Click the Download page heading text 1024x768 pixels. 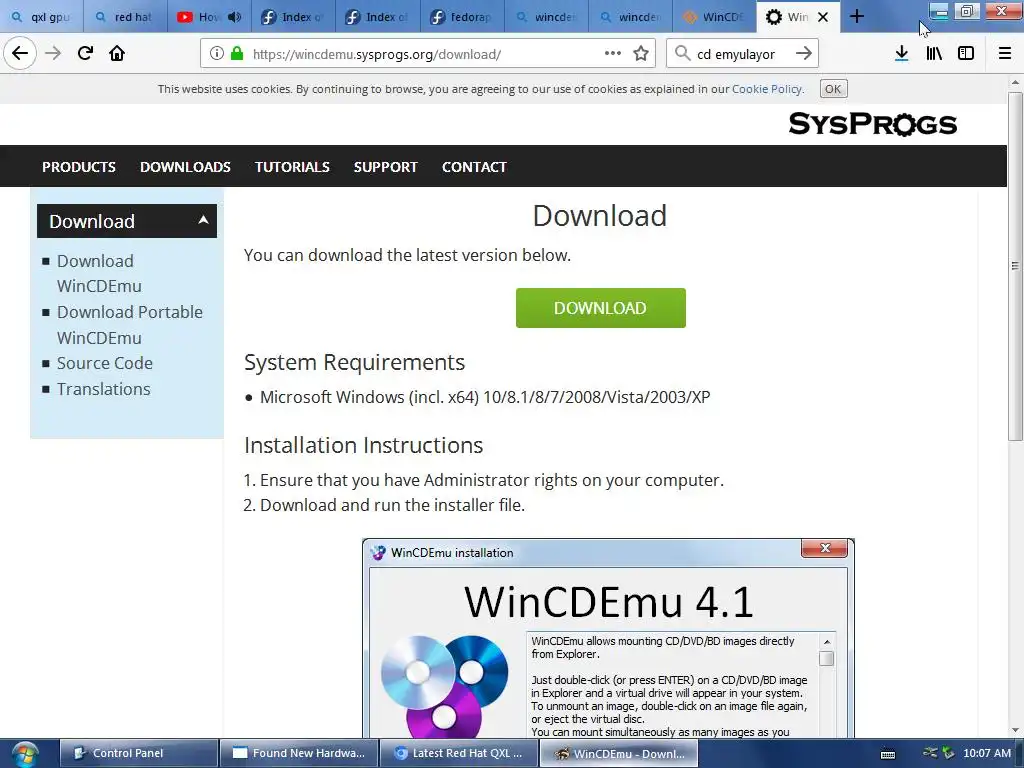(600, 216)
